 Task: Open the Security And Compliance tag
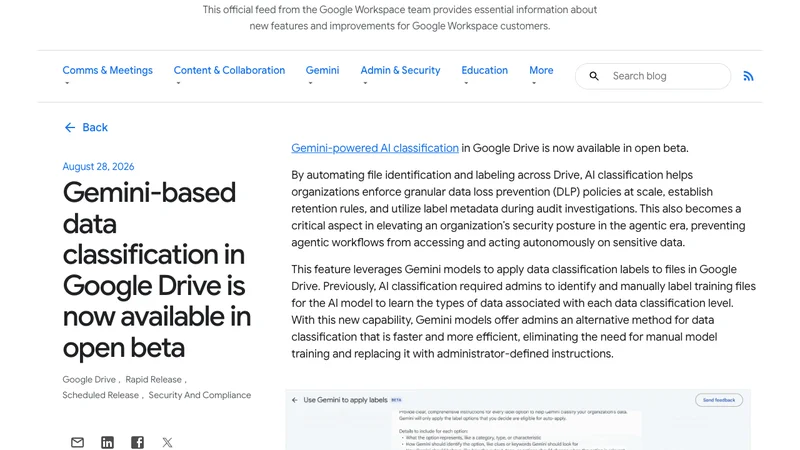(199, 395)
